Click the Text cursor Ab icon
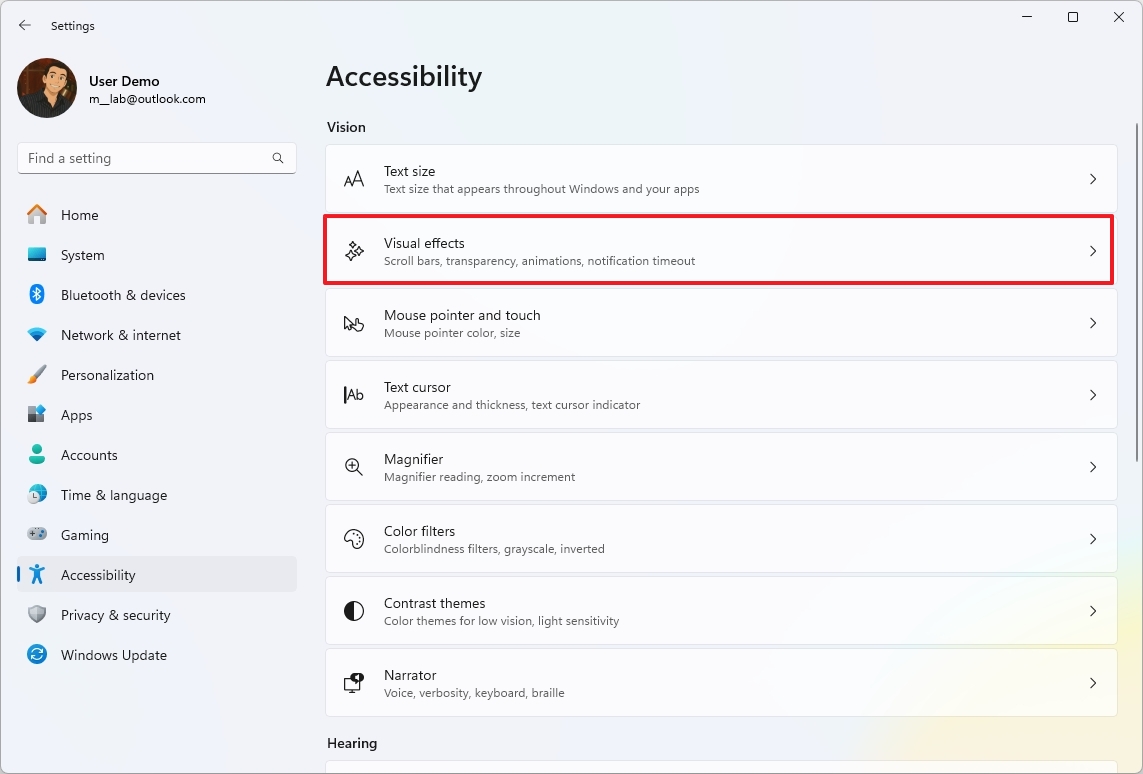This screenshot has width=1143, height=774. [x=354, y=395]
